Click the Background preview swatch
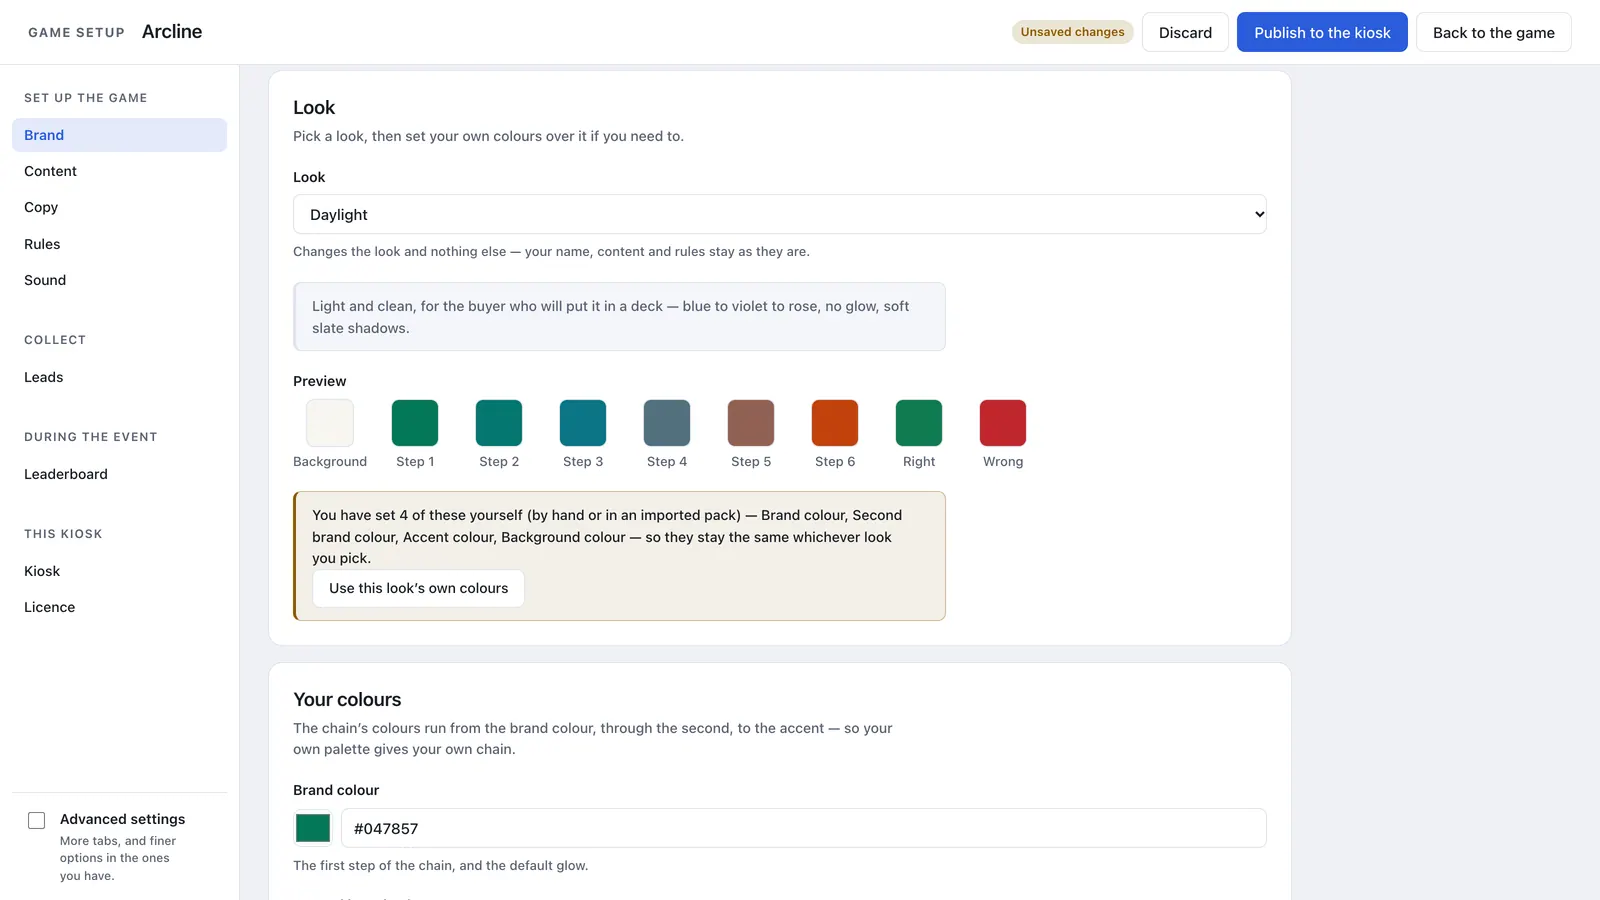This screenshot has height=900, width=1600. coord(330,423)
